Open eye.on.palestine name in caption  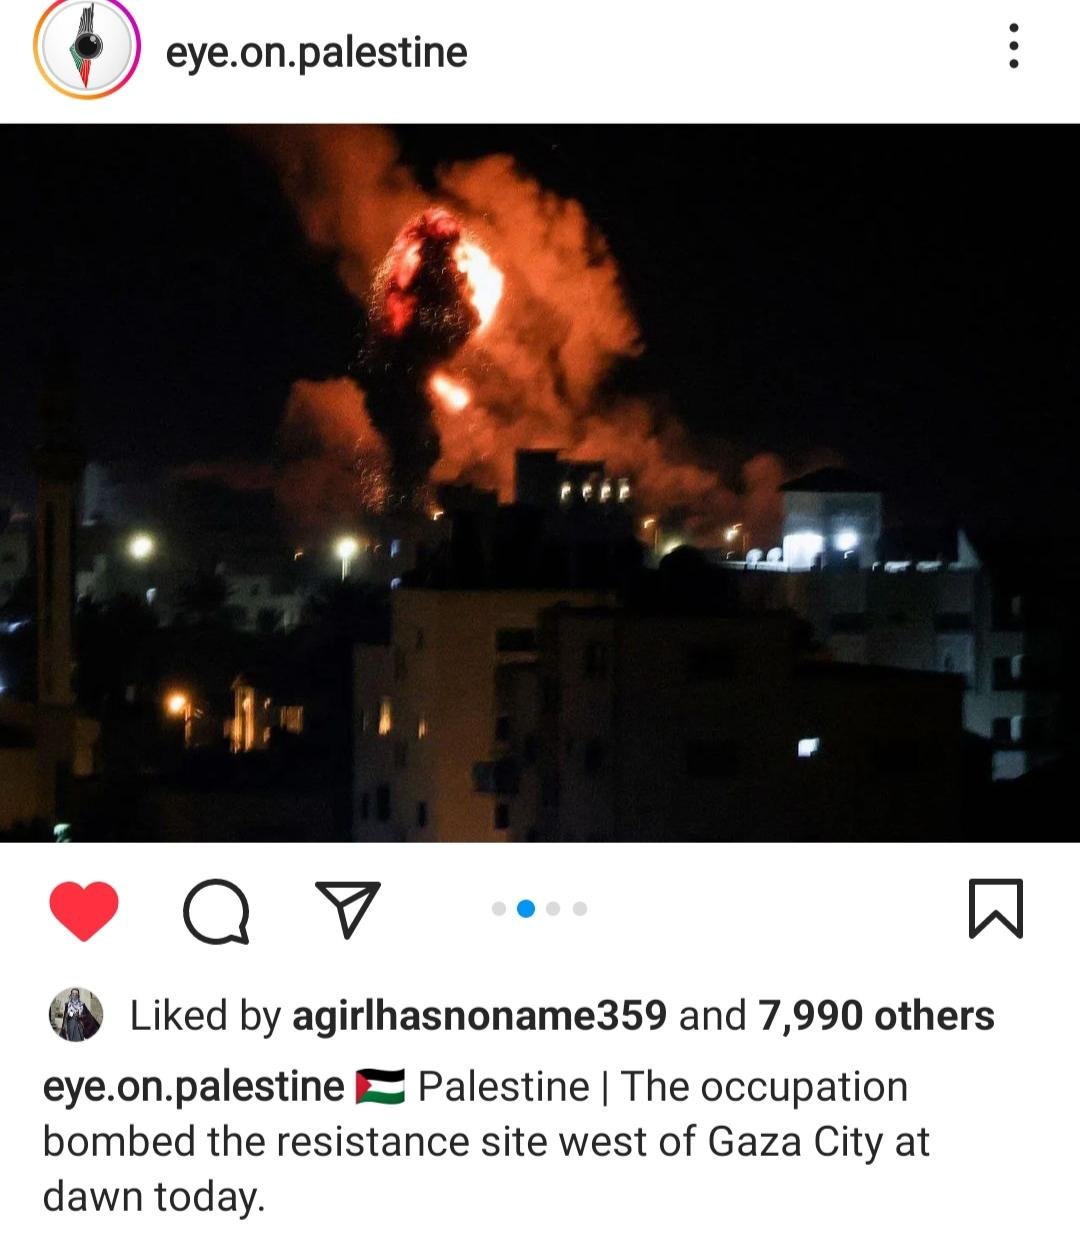(x=194, y=1087)
